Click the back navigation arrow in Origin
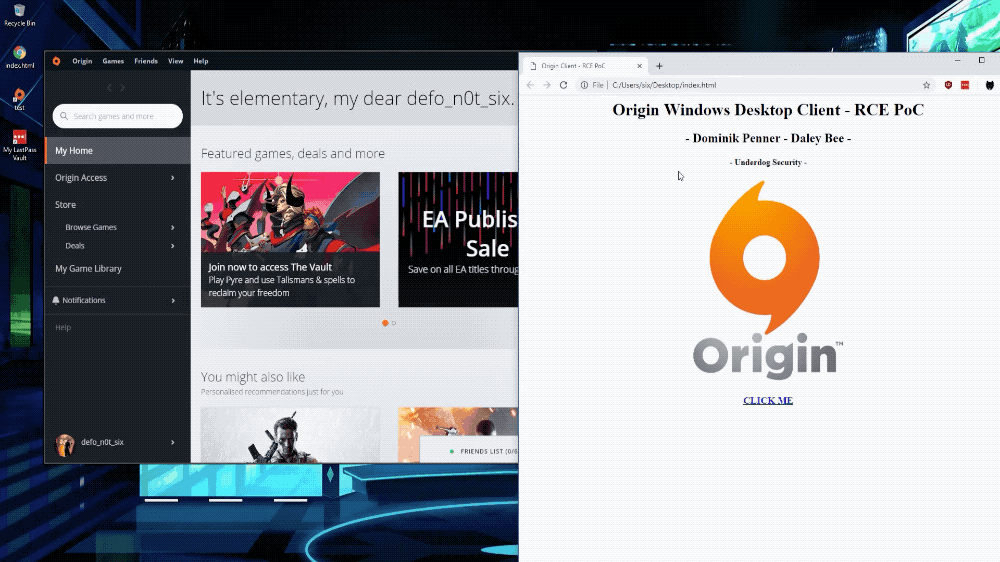This screenshot has height=562, width=1000. [110, 87]
